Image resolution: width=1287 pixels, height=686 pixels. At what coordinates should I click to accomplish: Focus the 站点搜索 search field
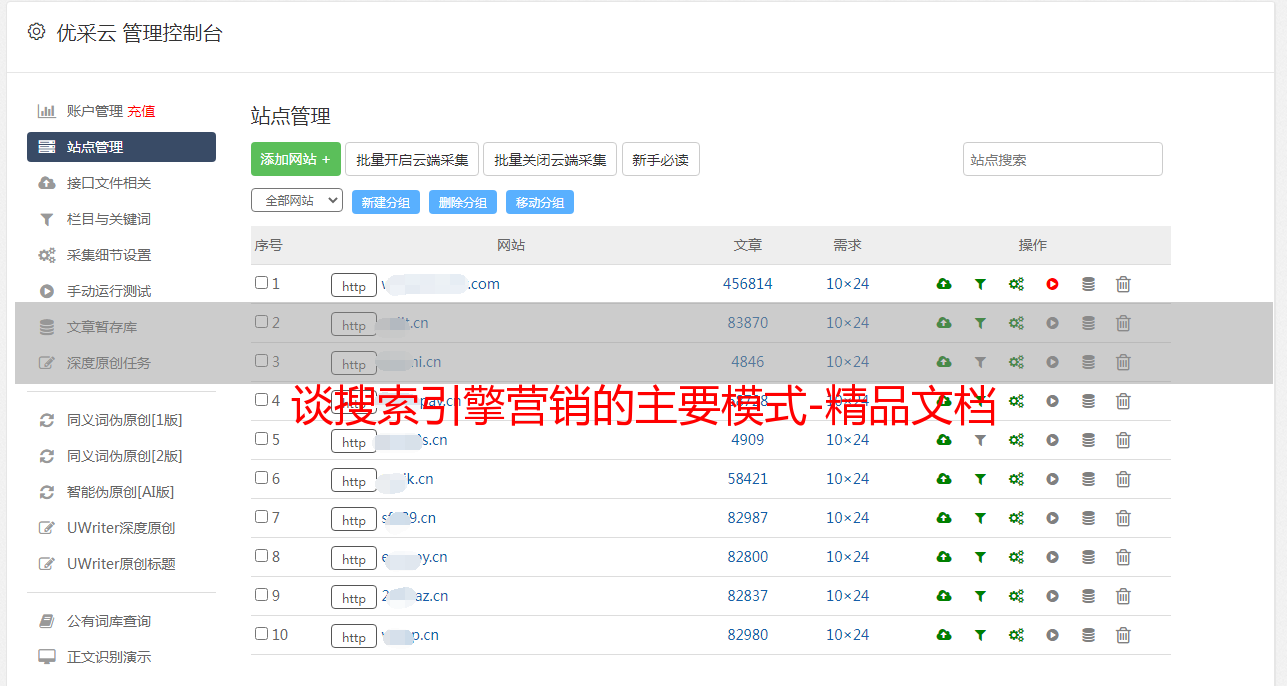[x=1063, y=159]
